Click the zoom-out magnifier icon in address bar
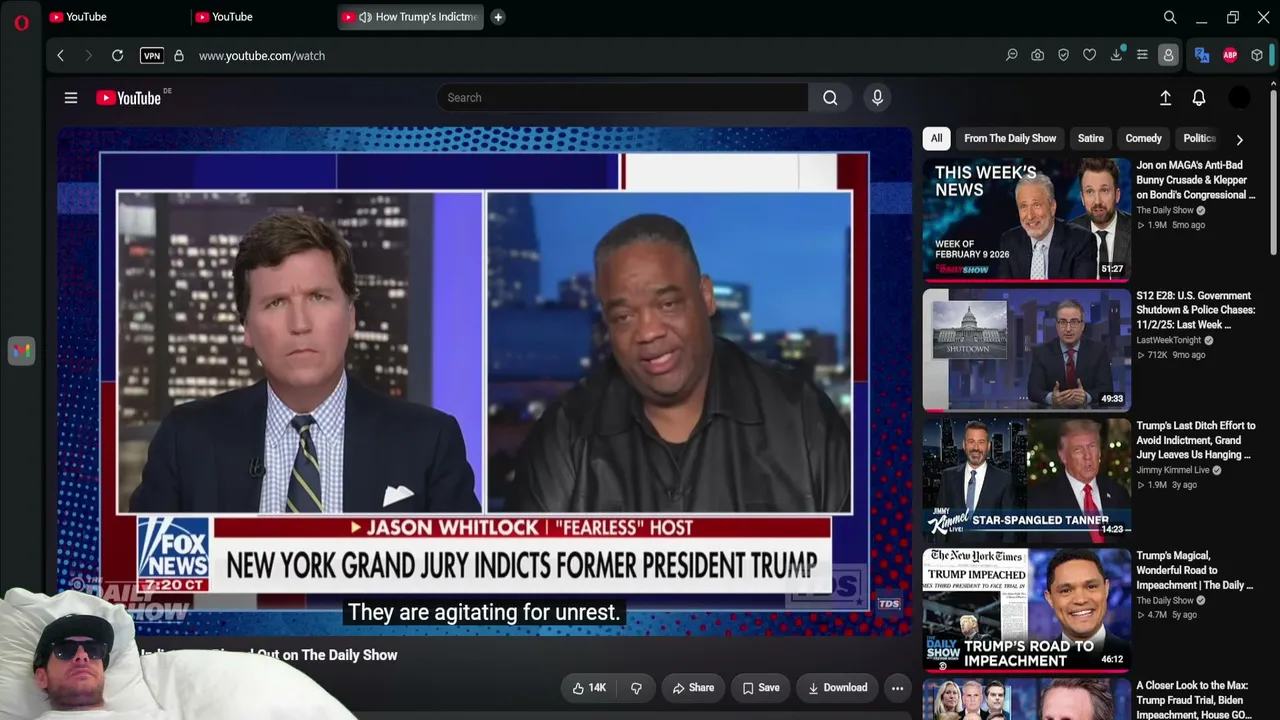The width and height of the screenshot is (1280, 720). coord(1012,56)
